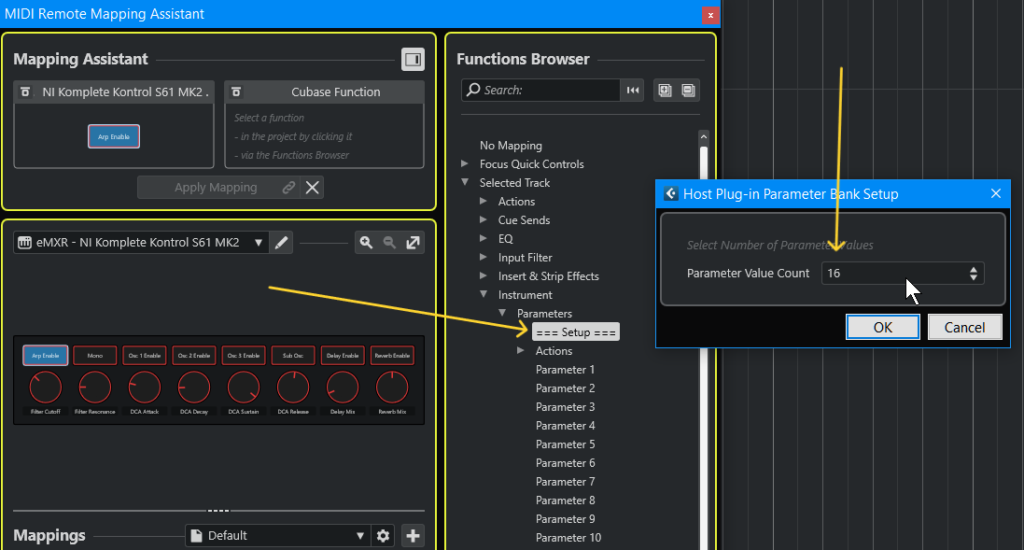Expand the Cue Sends node

tap(483, 219)
